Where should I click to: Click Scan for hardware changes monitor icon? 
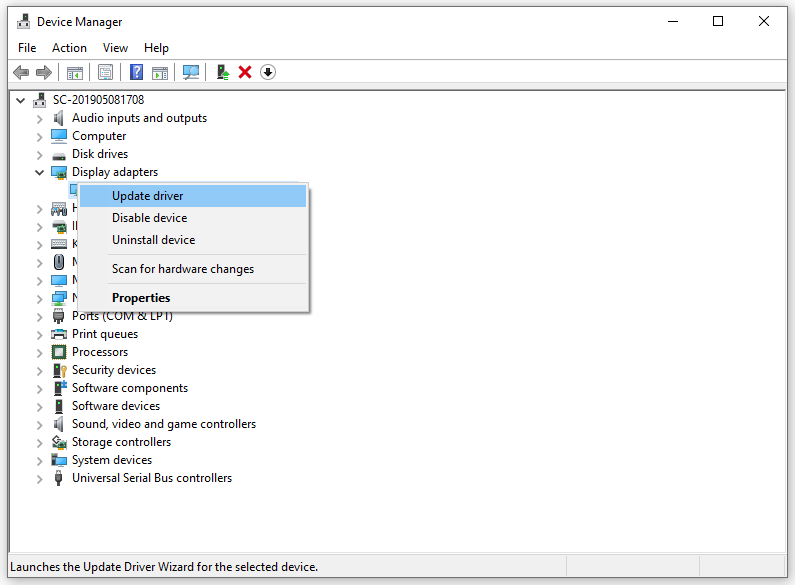click(191, 72)
